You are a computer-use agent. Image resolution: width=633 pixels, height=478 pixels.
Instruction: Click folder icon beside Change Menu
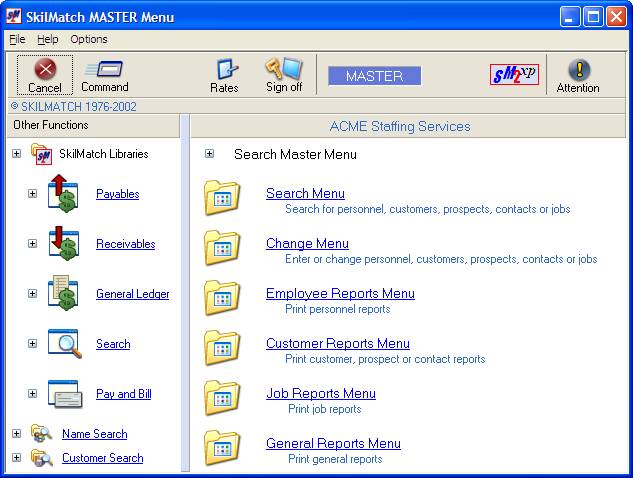[222, 247]
